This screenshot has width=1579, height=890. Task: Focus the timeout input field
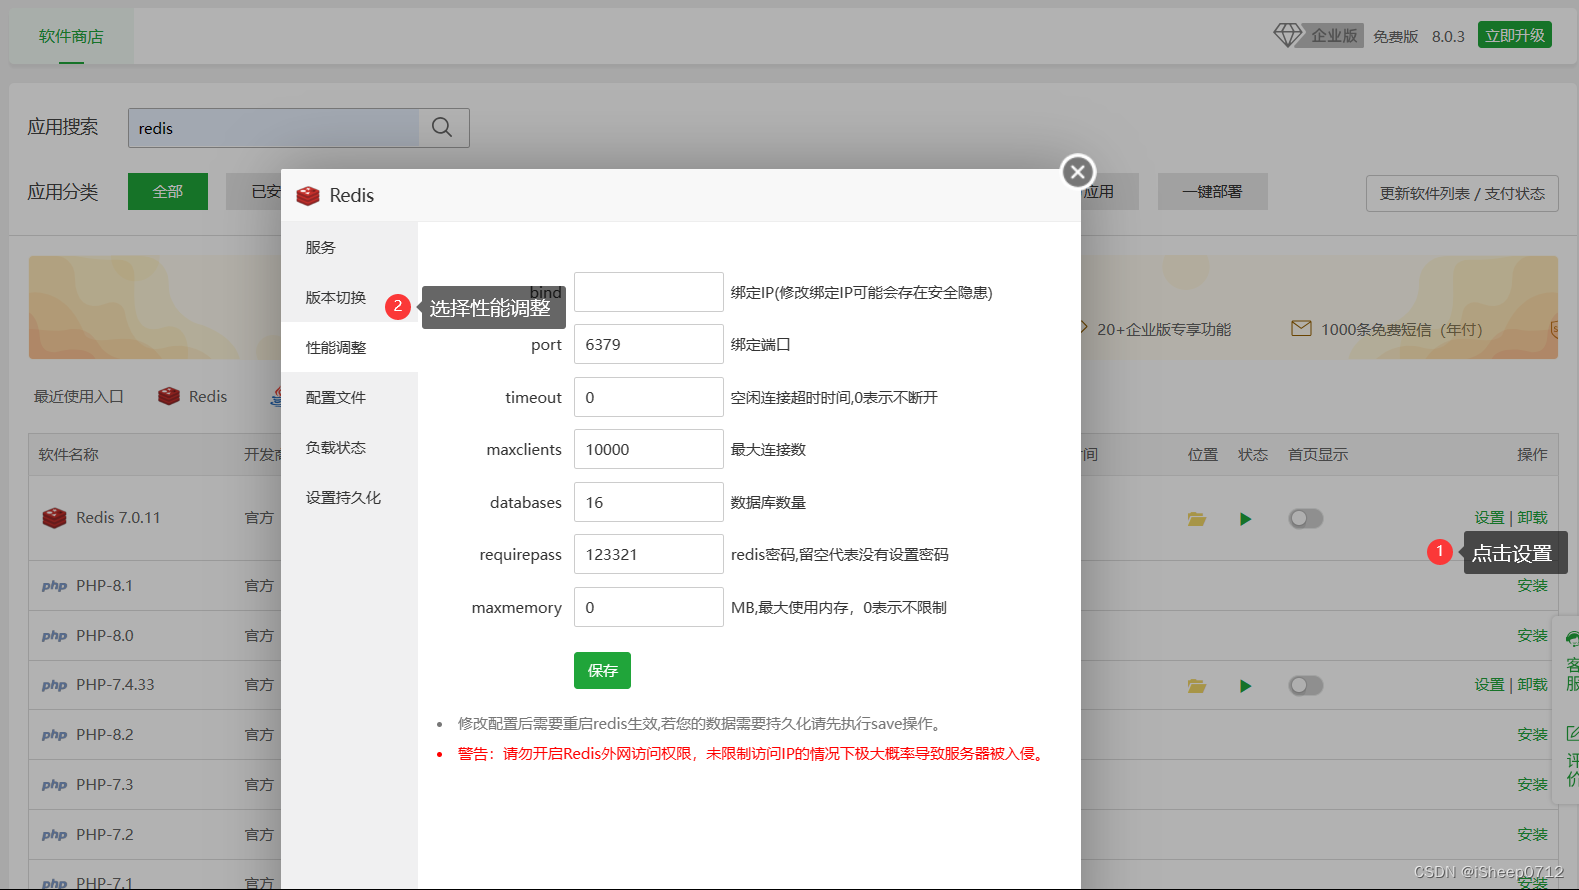point(649,397)
